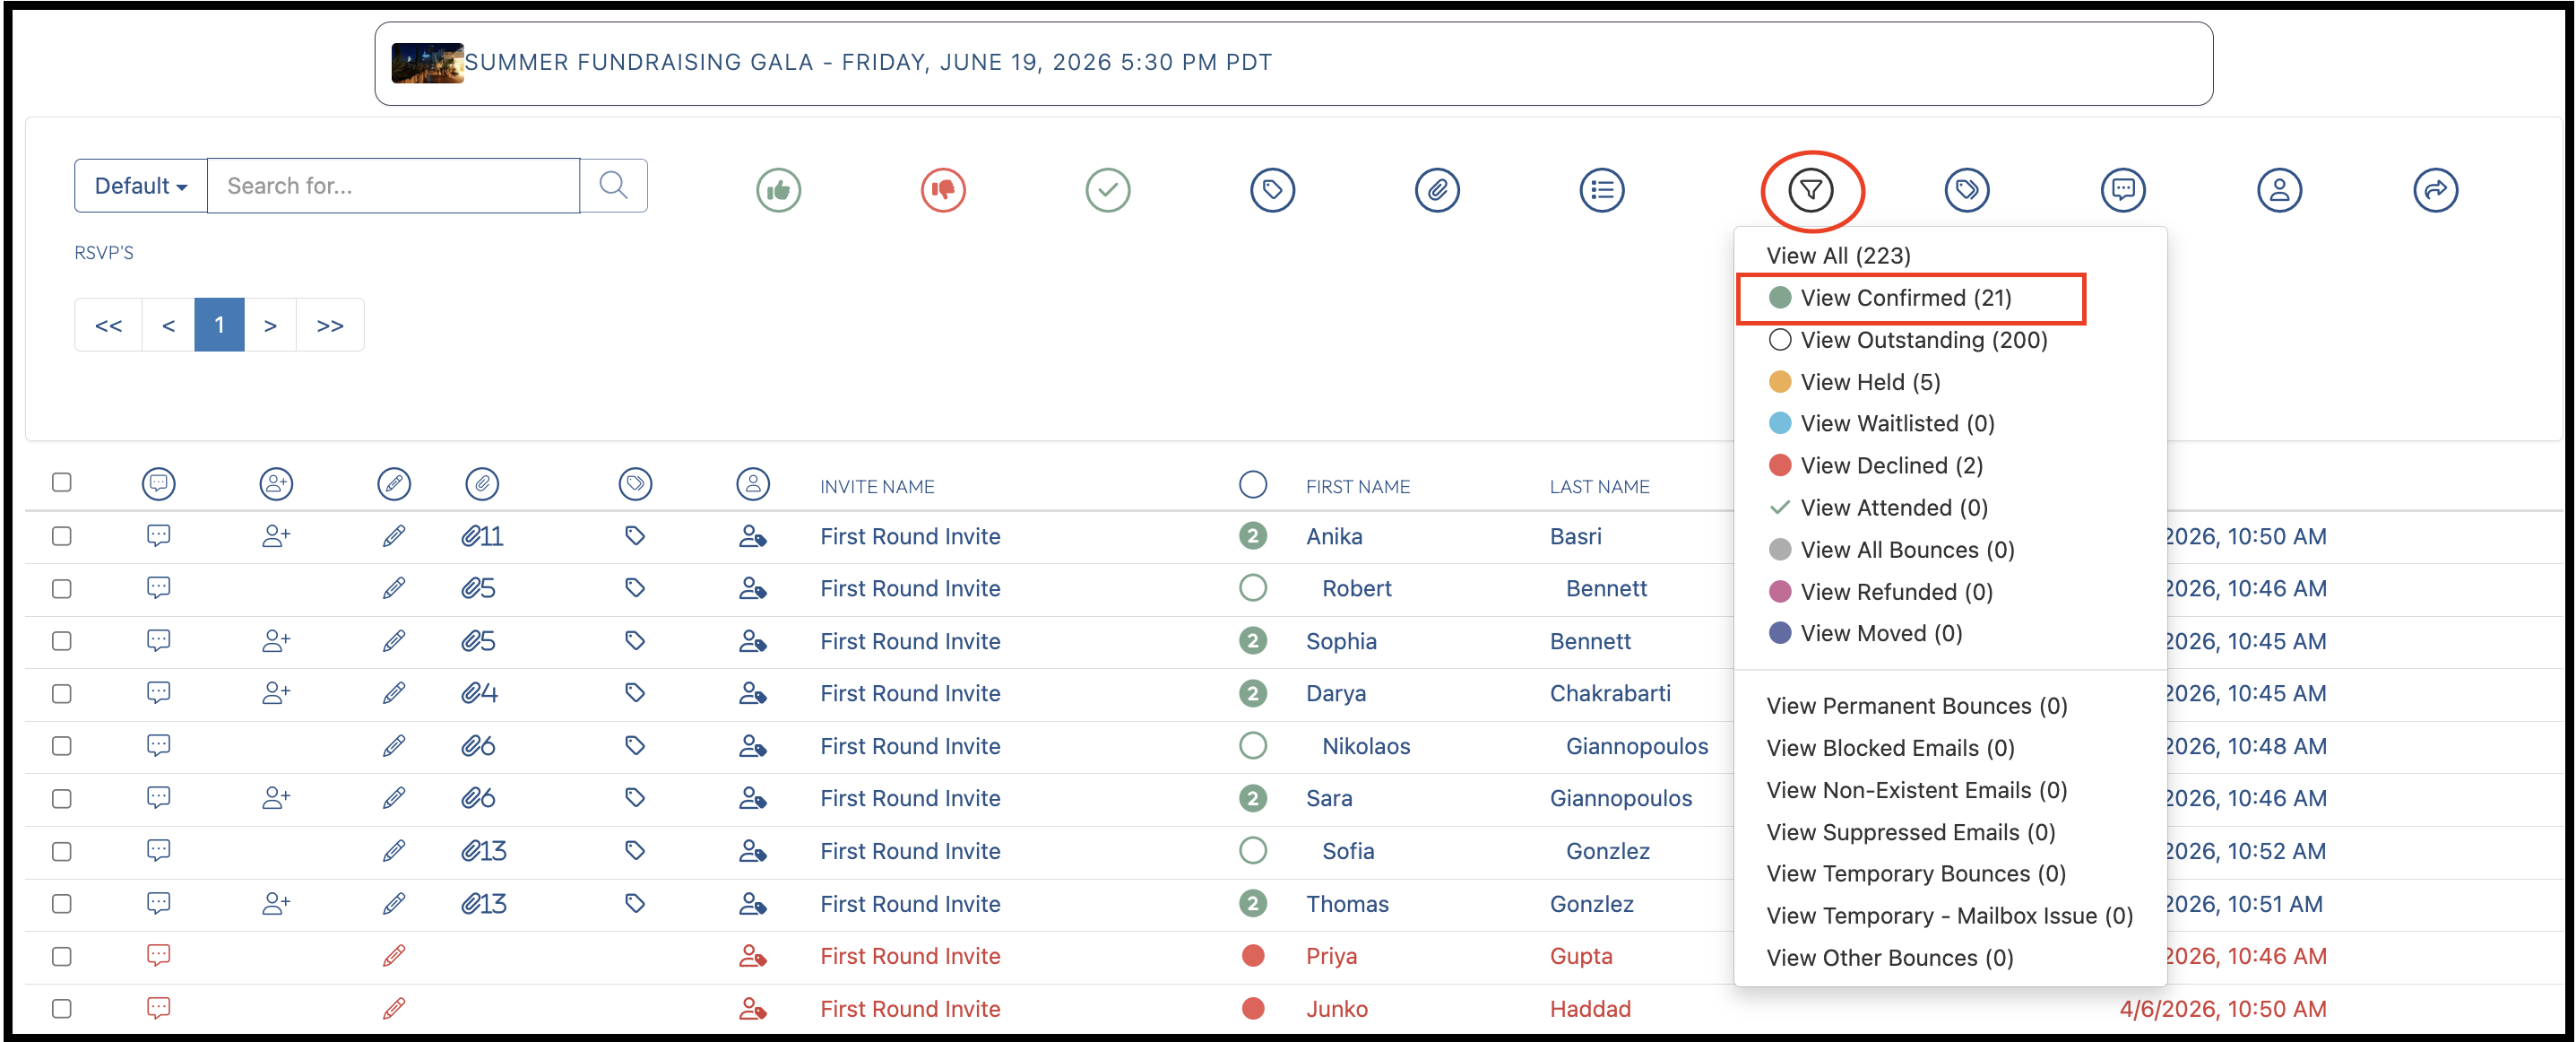
Task: Go to next page with > button
Action: (270, 325)
